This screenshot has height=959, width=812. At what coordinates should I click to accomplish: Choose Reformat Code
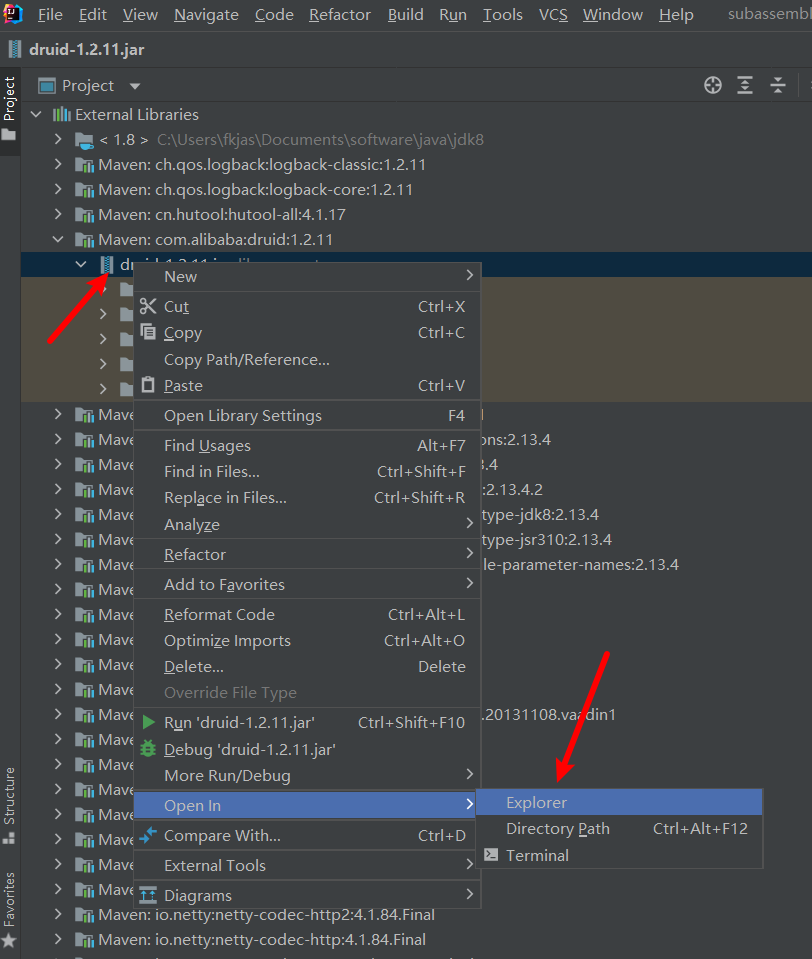click(x=307, y=615)
